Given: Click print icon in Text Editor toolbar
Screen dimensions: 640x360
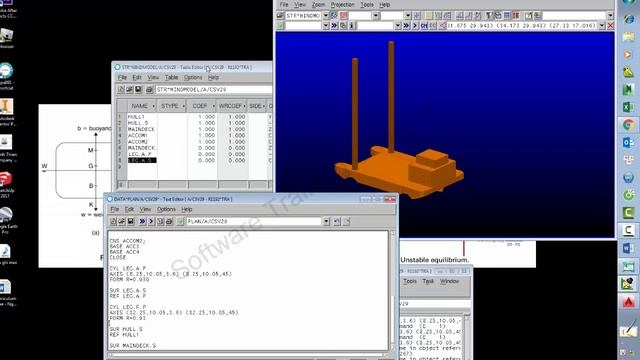Looking at the screenshot, I should [169, 221].
